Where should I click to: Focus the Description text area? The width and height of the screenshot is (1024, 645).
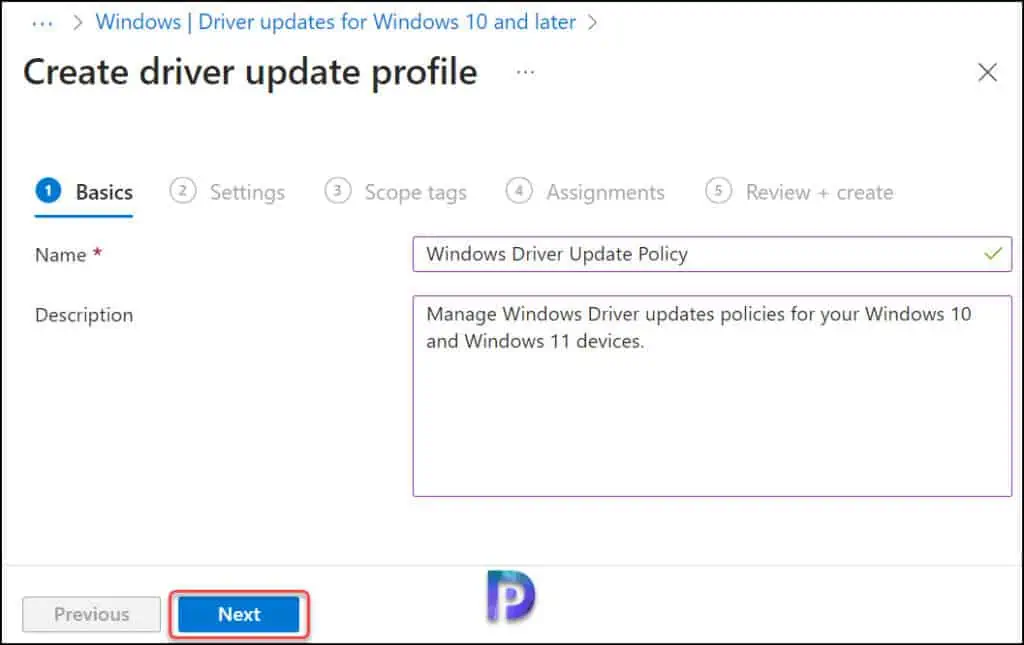coord(712,396)
